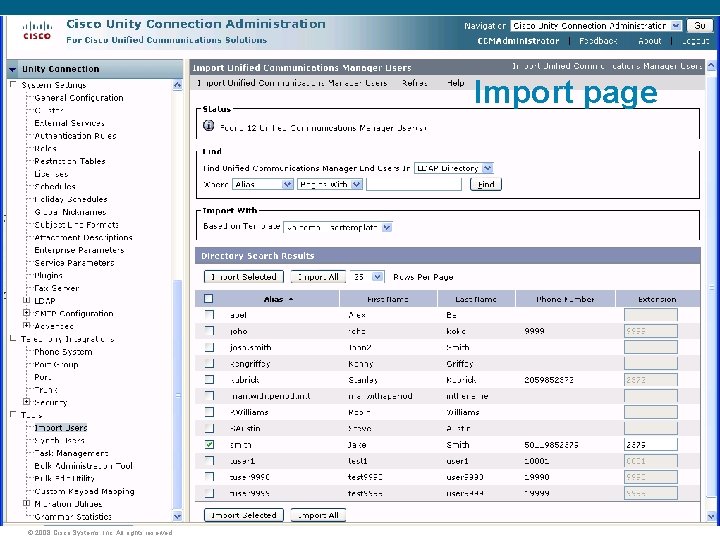Open Phone System in the tree
This screenshot has height=540, width=720.
point(63,352)
